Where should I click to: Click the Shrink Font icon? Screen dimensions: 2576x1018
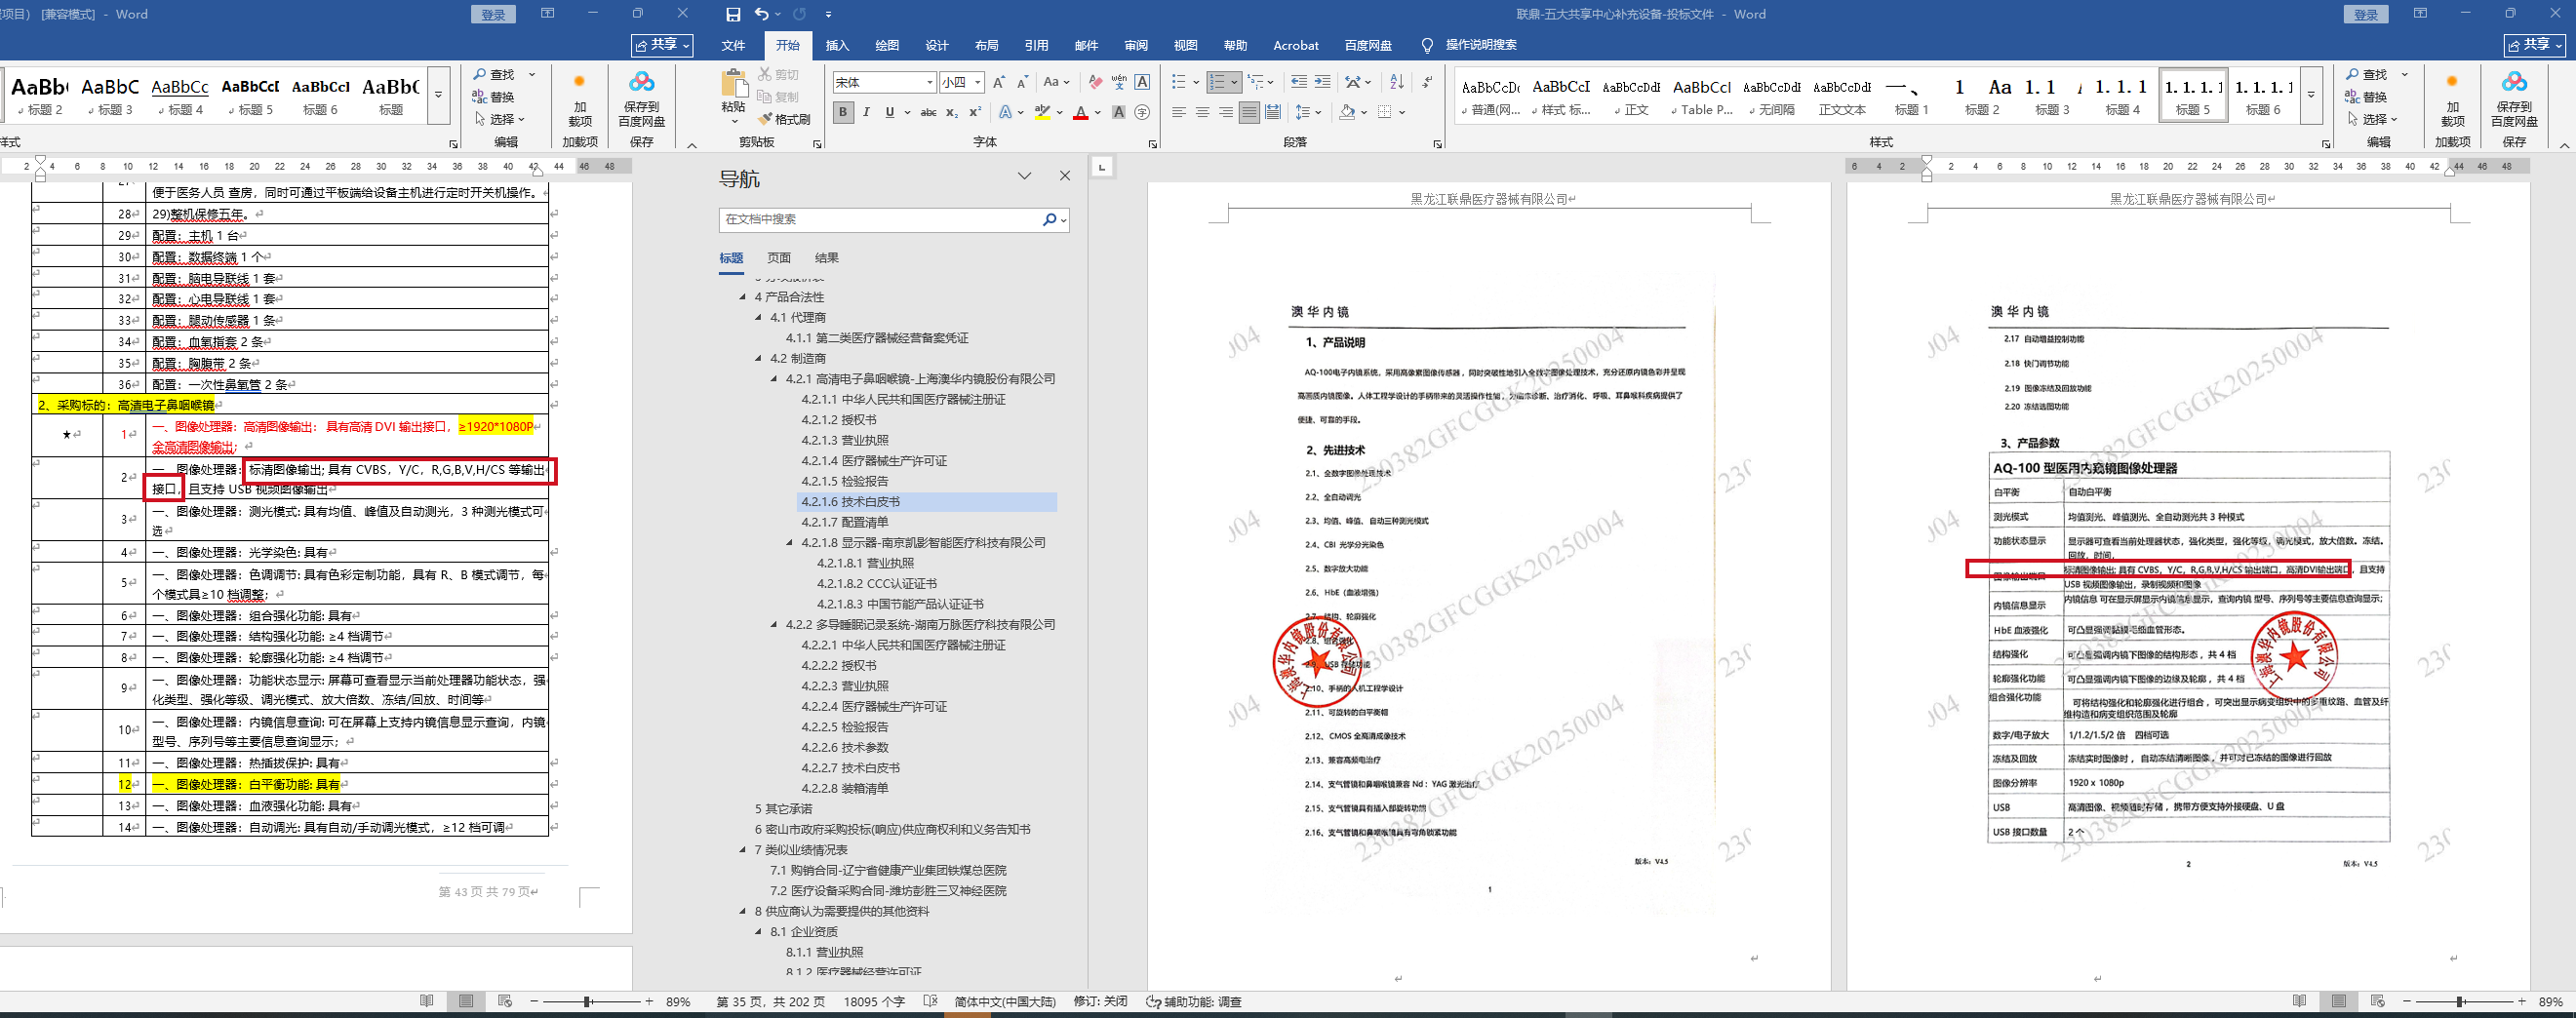(x=1022, y=82)
